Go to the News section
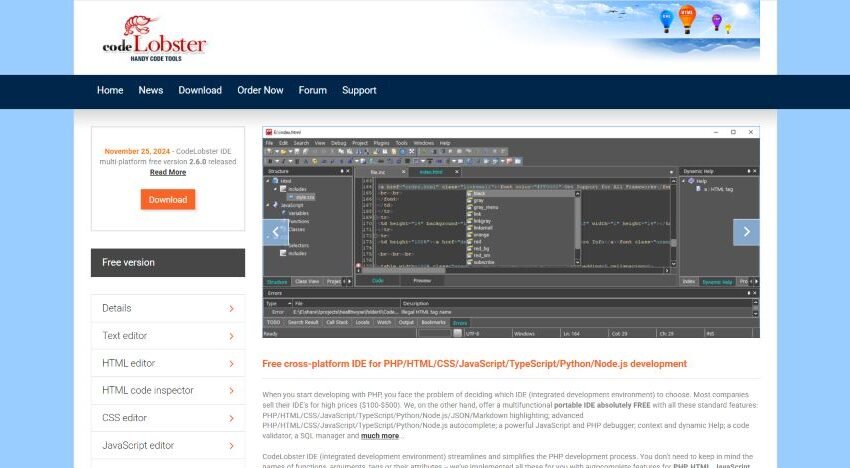 point(151,91)
